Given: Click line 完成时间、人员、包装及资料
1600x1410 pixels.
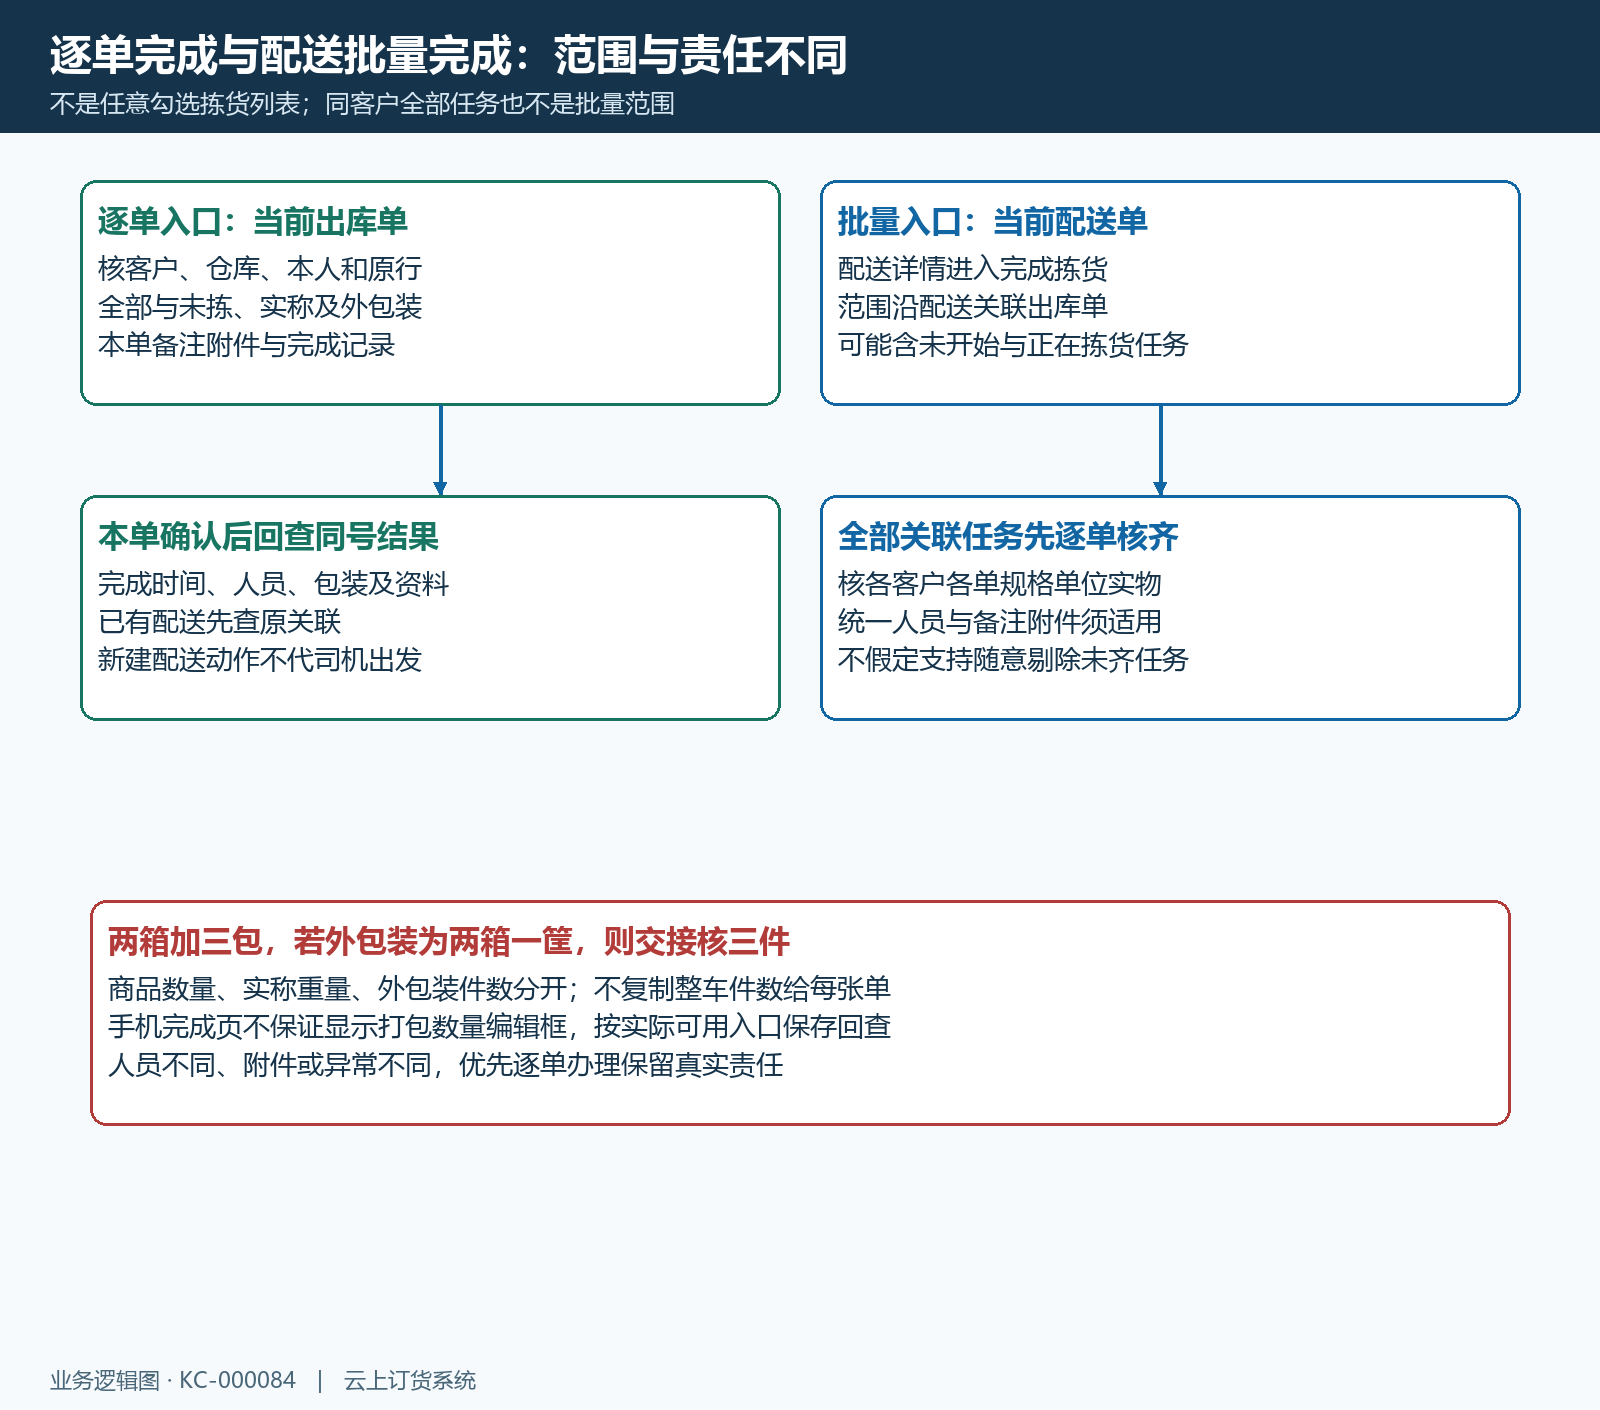Looking at the screenshot, I should [274, 584].
